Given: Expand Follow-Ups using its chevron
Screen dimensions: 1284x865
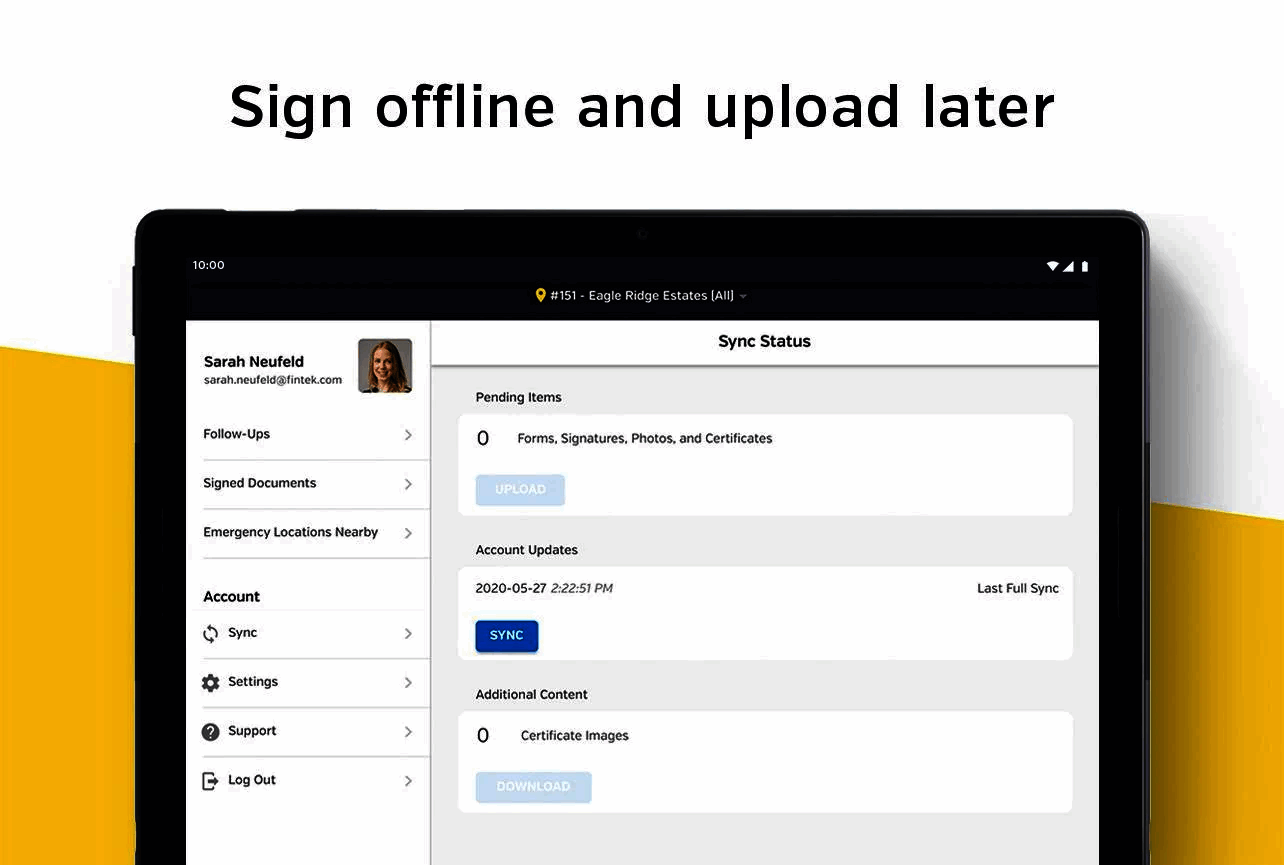Looking at the screenshot, I should (408, 434).
